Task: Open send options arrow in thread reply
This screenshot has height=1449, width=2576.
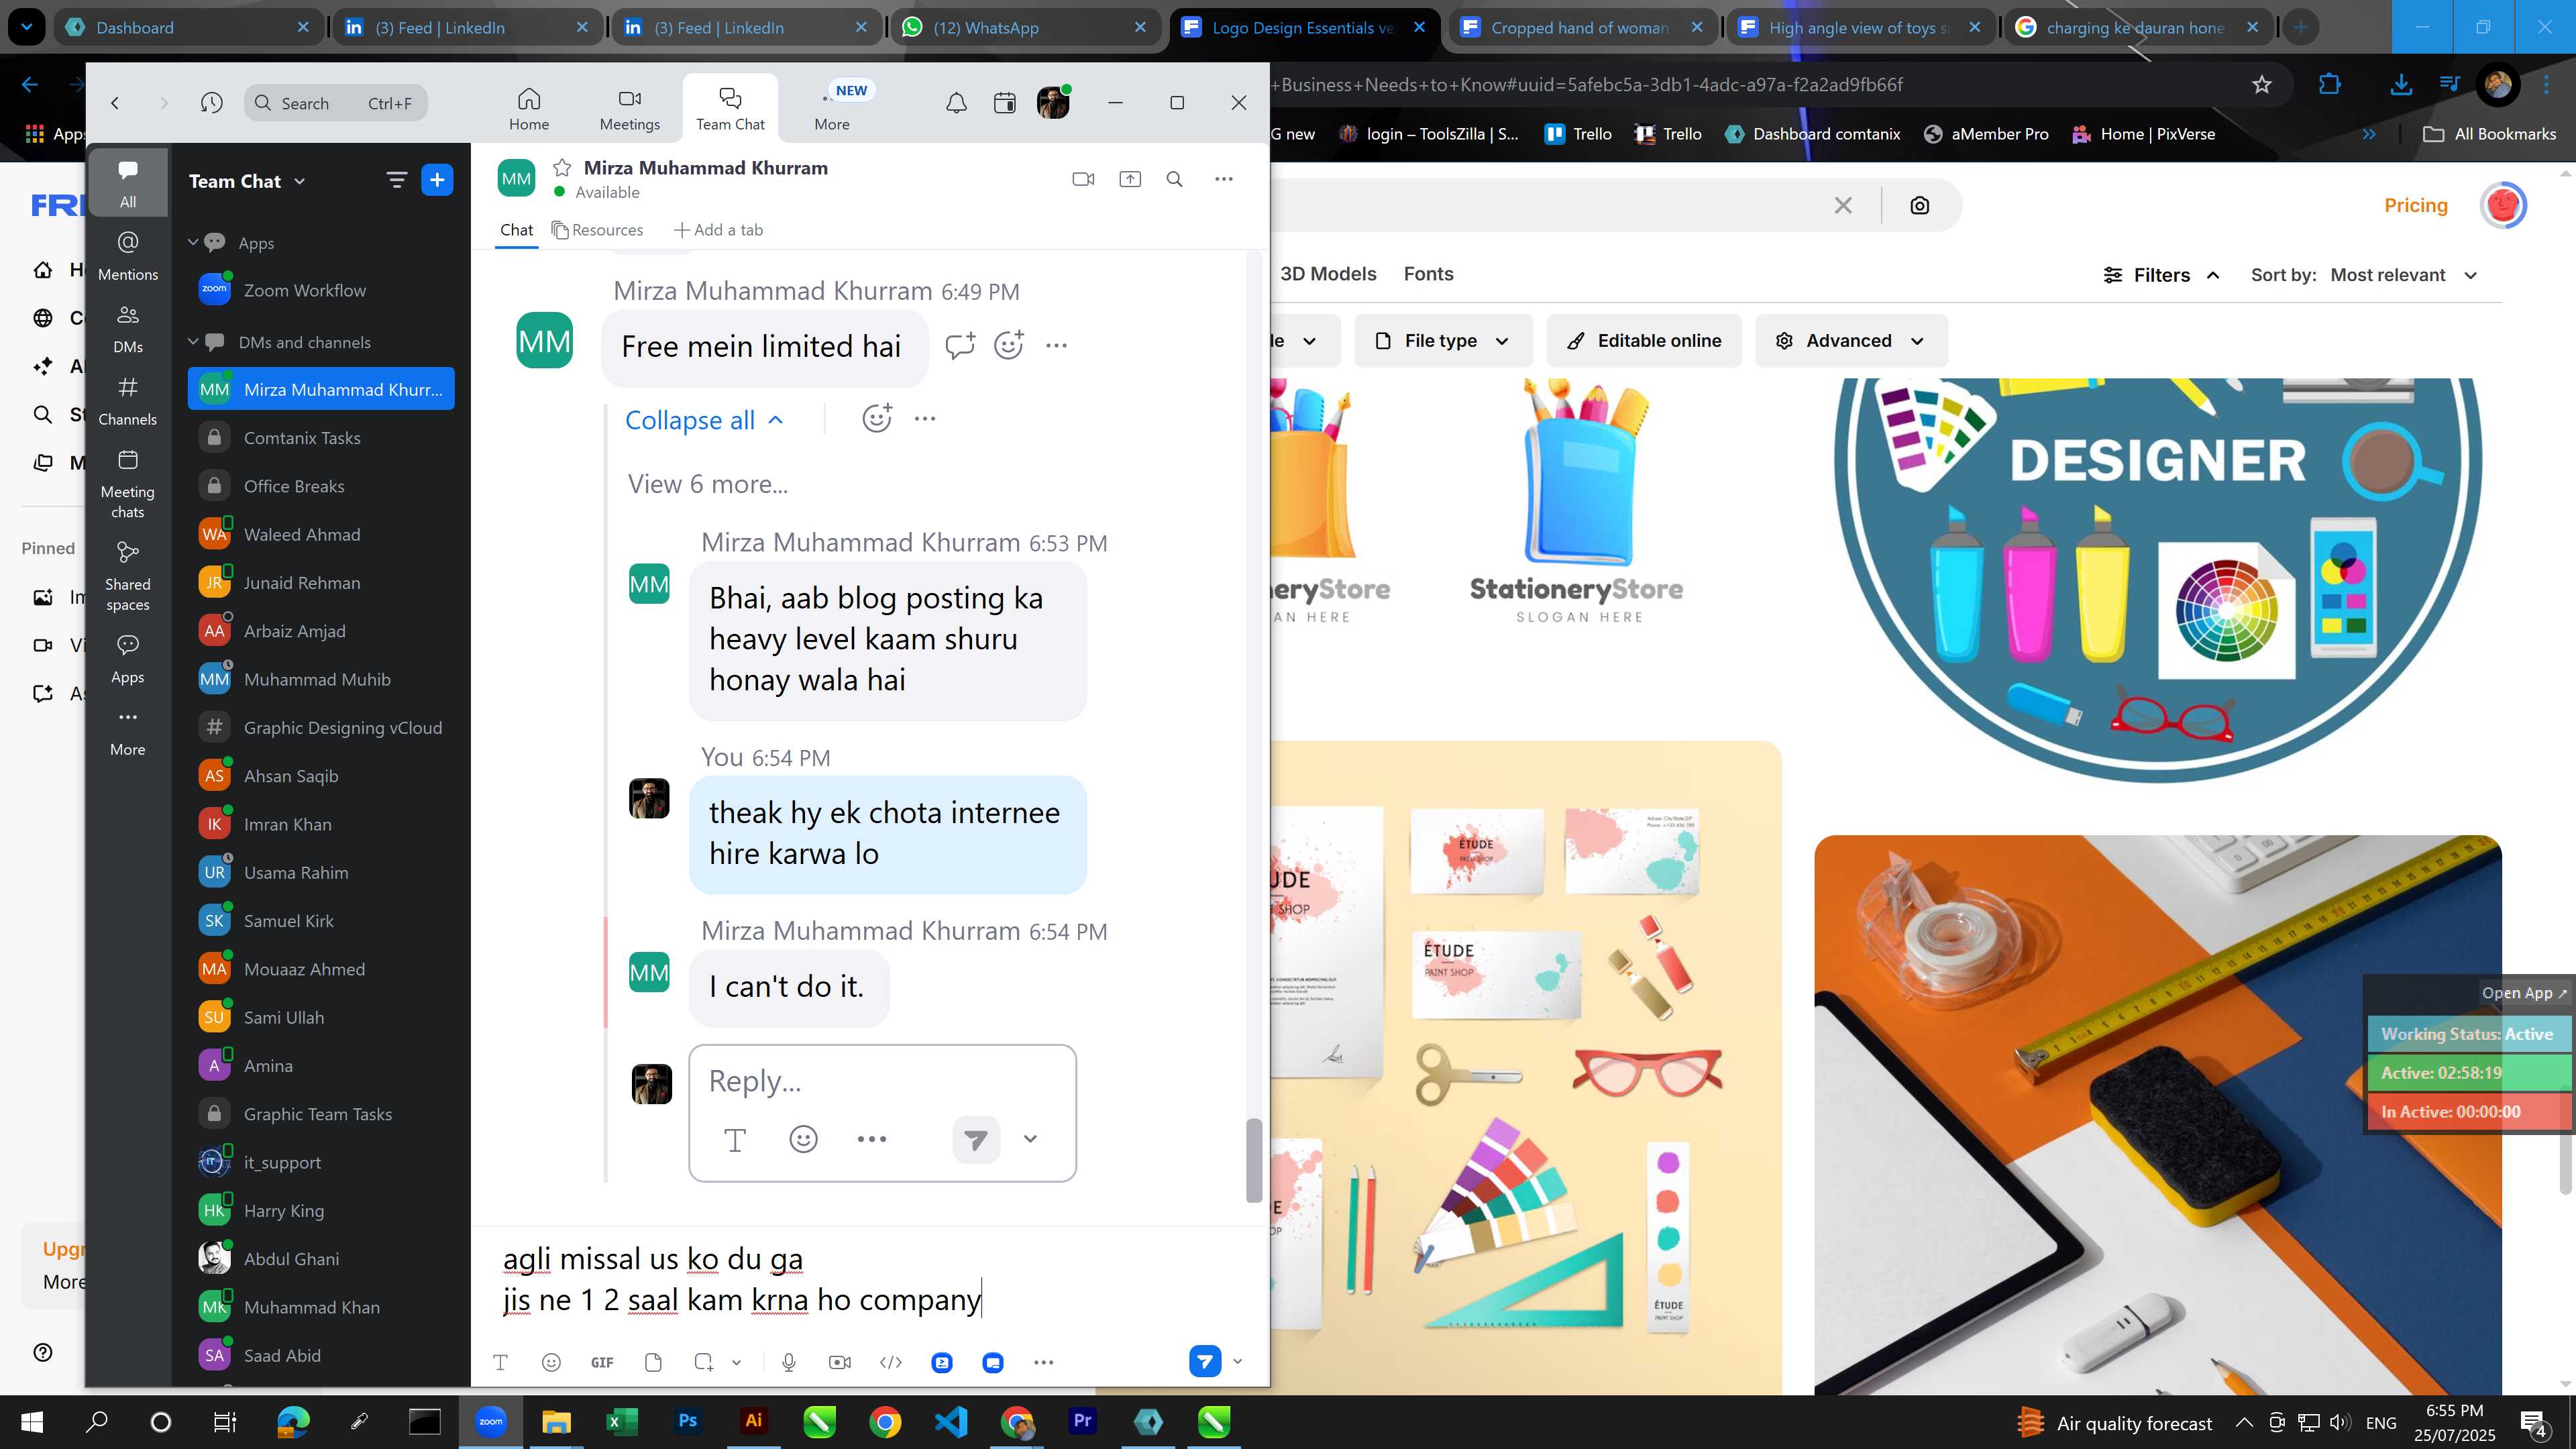Action: click(x=1030, y=1139)
